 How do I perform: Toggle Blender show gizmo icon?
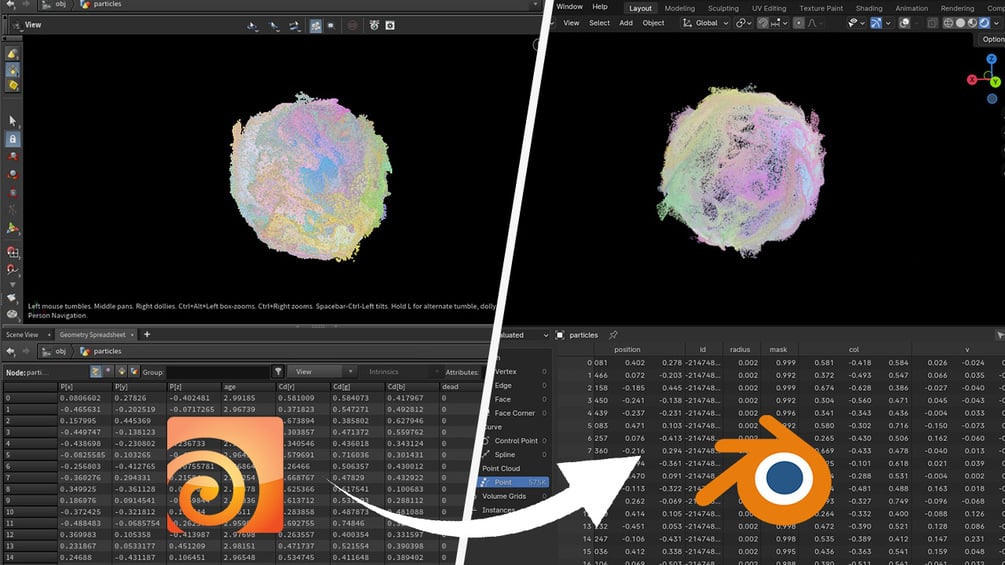point(876,23)
